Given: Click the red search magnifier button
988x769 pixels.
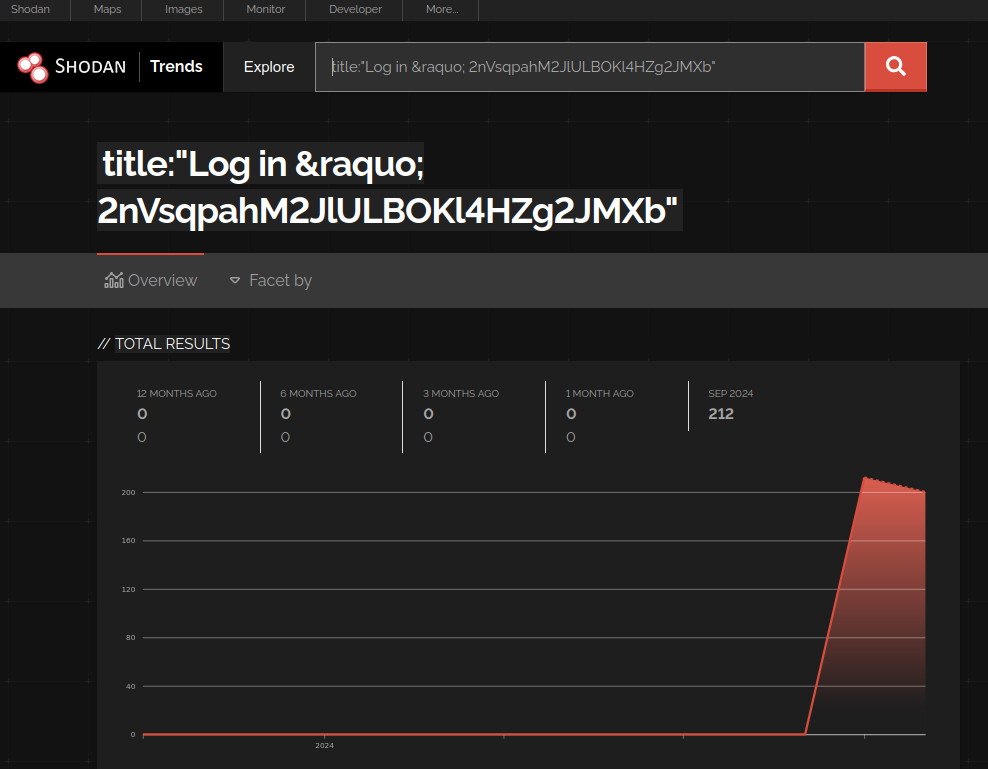Looking at the screenshot, I should tap(895, 67).
